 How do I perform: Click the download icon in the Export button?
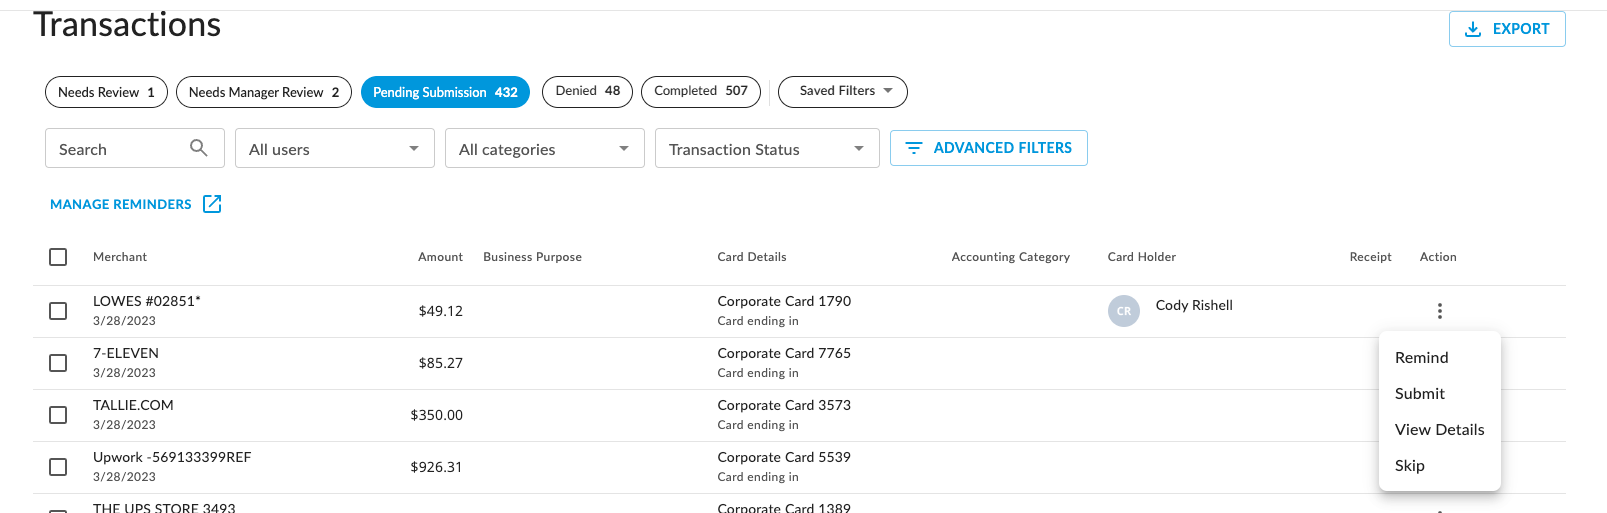[1472, 29]
